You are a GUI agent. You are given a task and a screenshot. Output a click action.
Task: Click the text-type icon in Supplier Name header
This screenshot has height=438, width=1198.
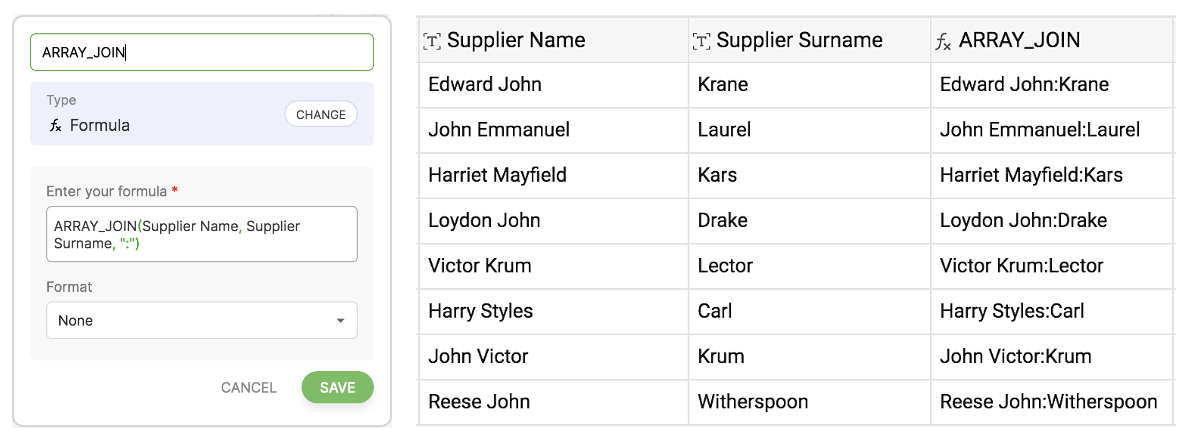432,41
